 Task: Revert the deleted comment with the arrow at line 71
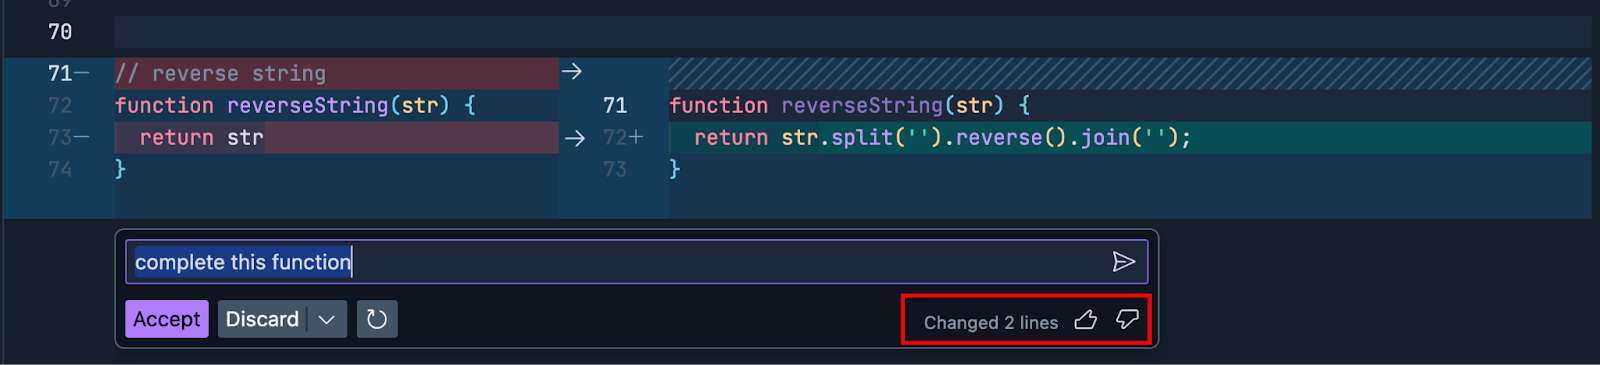[x=572, y=72]
